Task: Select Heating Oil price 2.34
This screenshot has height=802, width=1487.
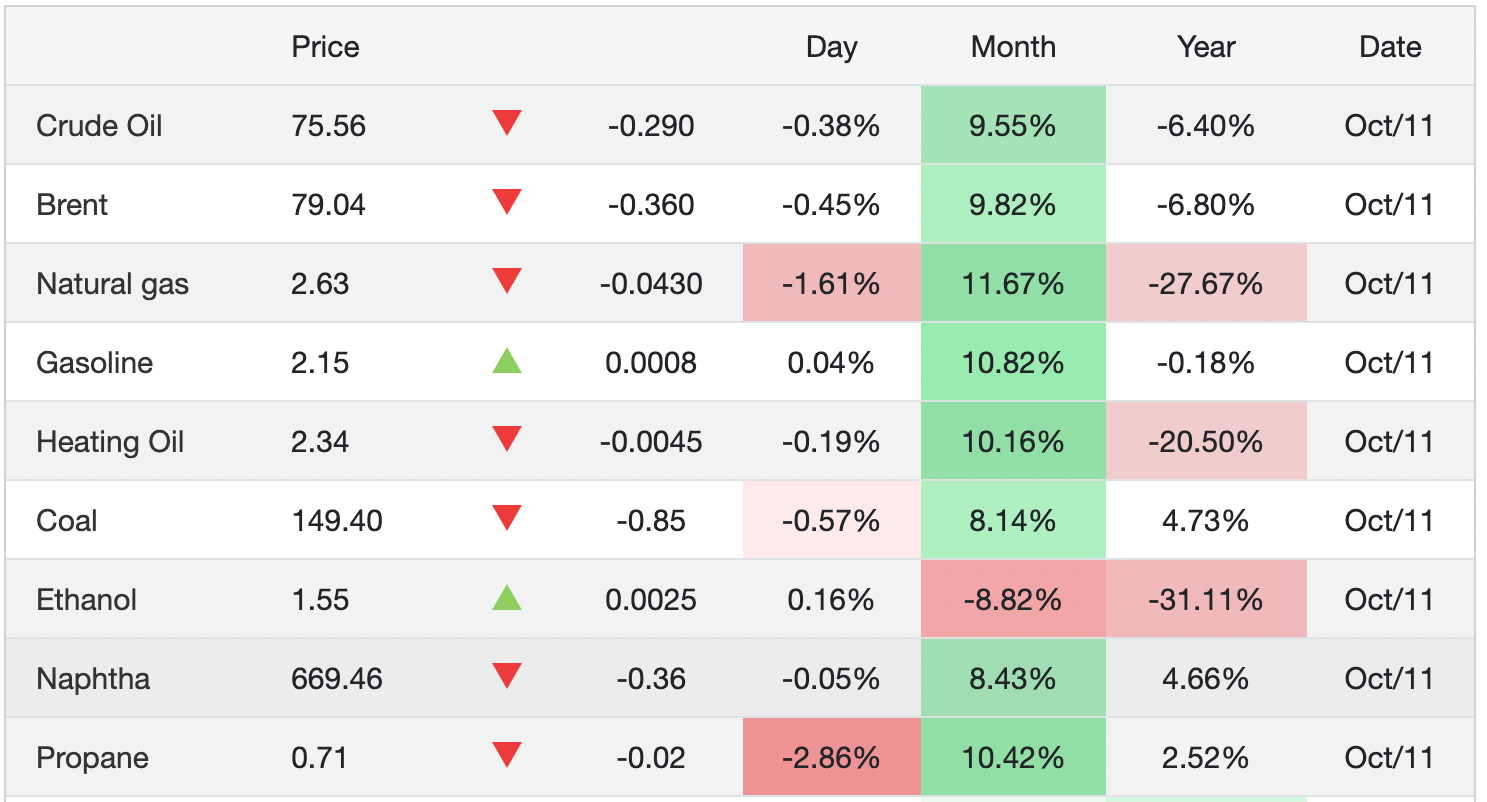Action: (x=320, y=441)
